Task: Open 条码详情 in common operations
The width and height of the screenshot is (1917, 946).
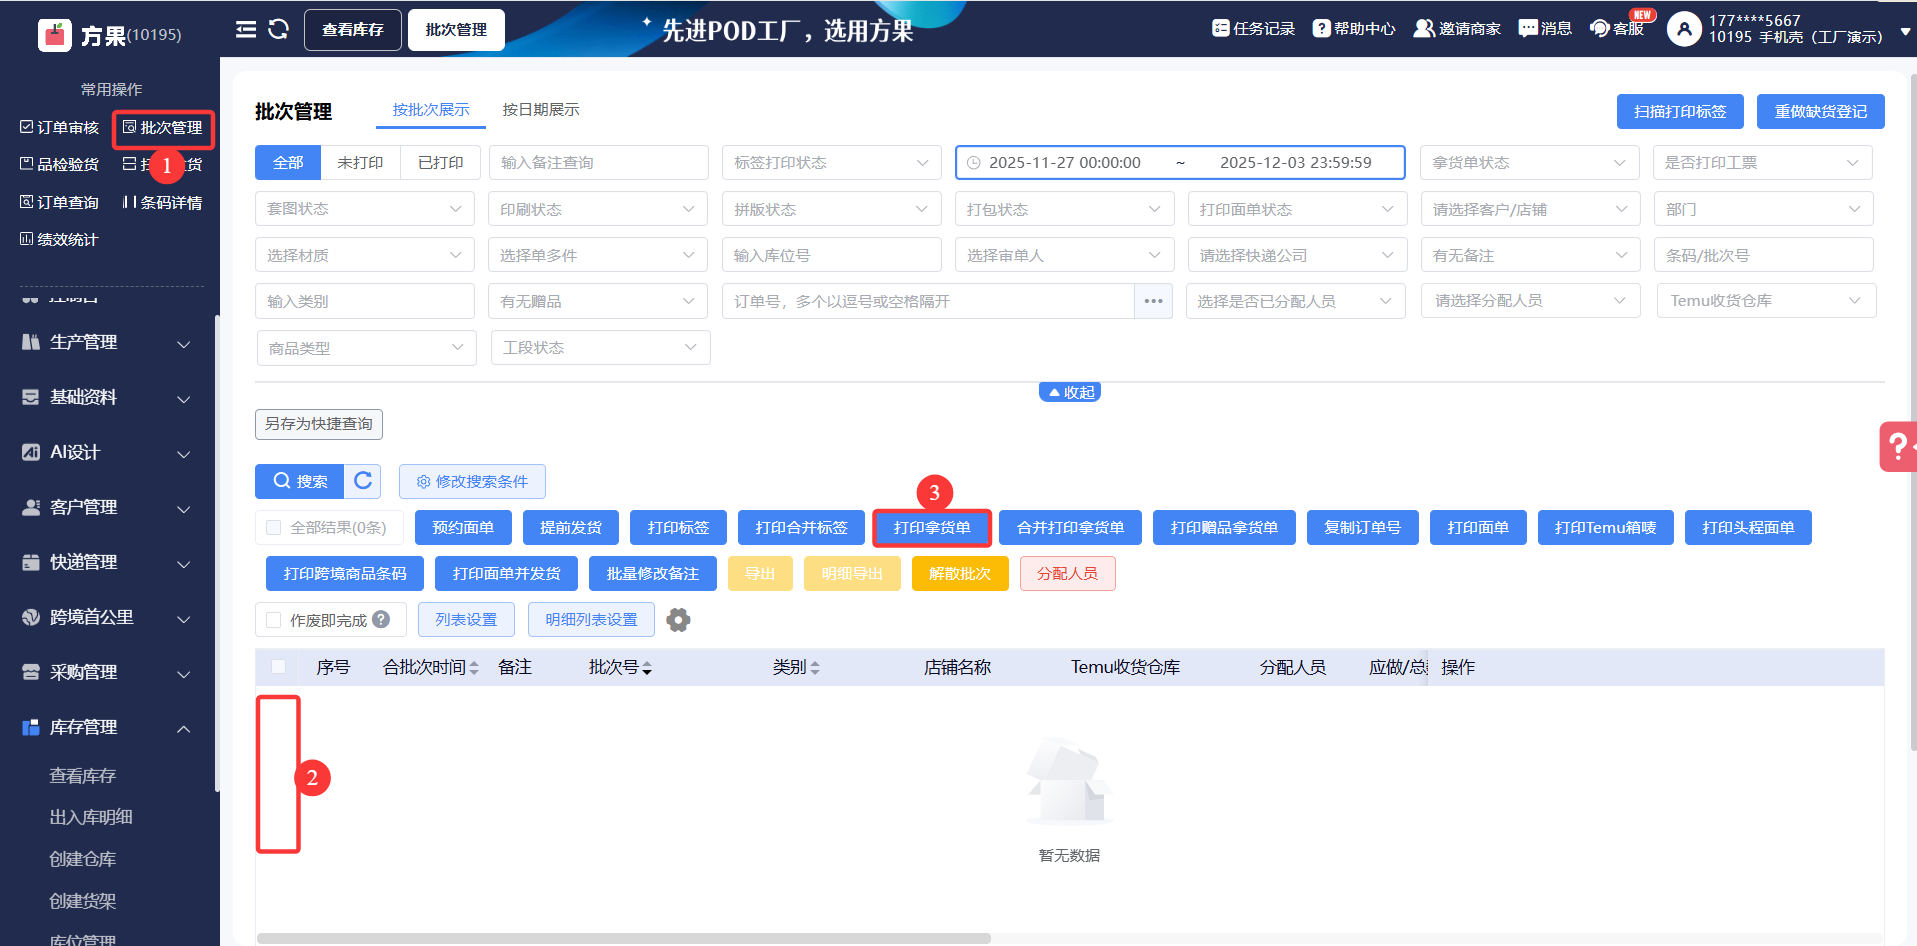Action: click(x=162, y=202)
